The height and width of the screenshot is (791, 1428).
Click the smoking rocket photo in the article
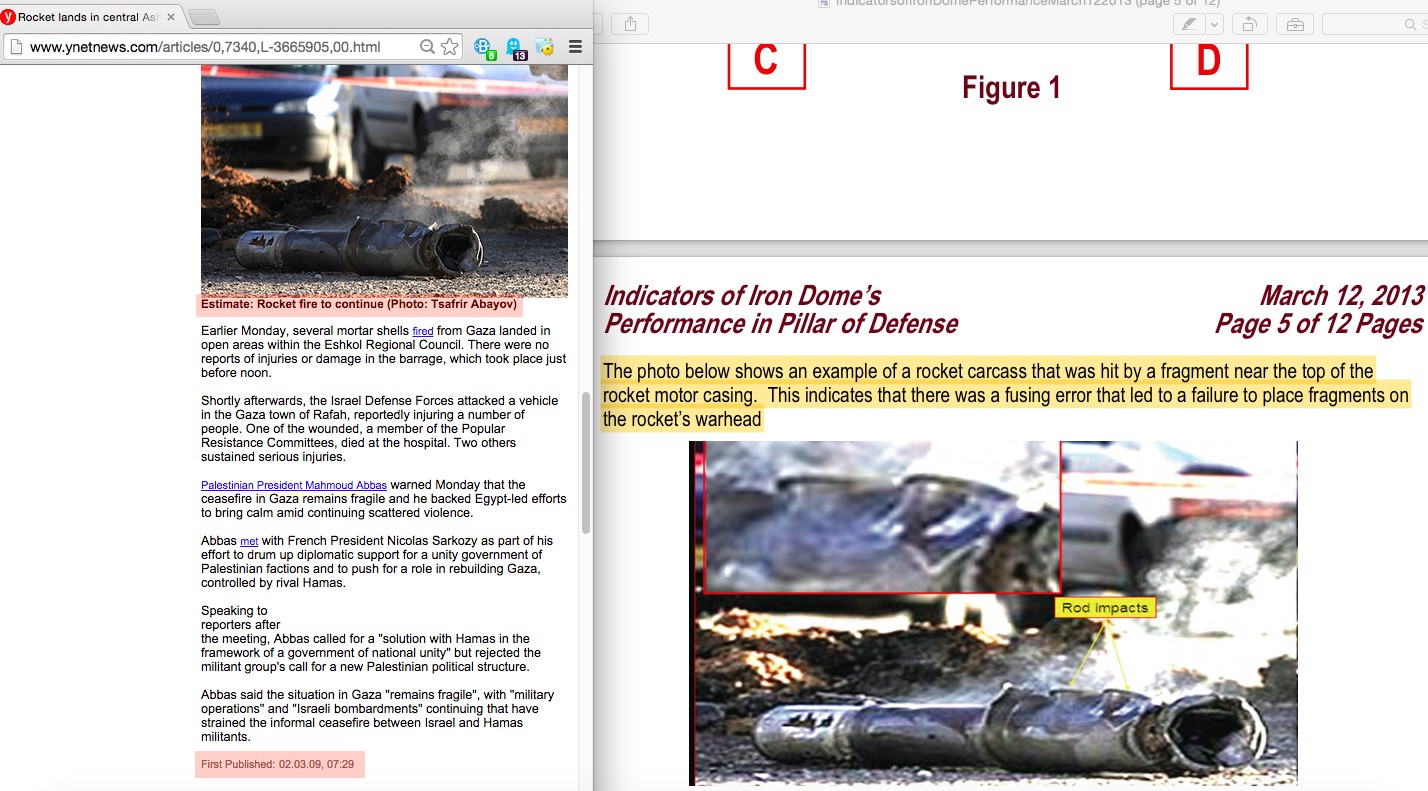[x=384, y=181]
